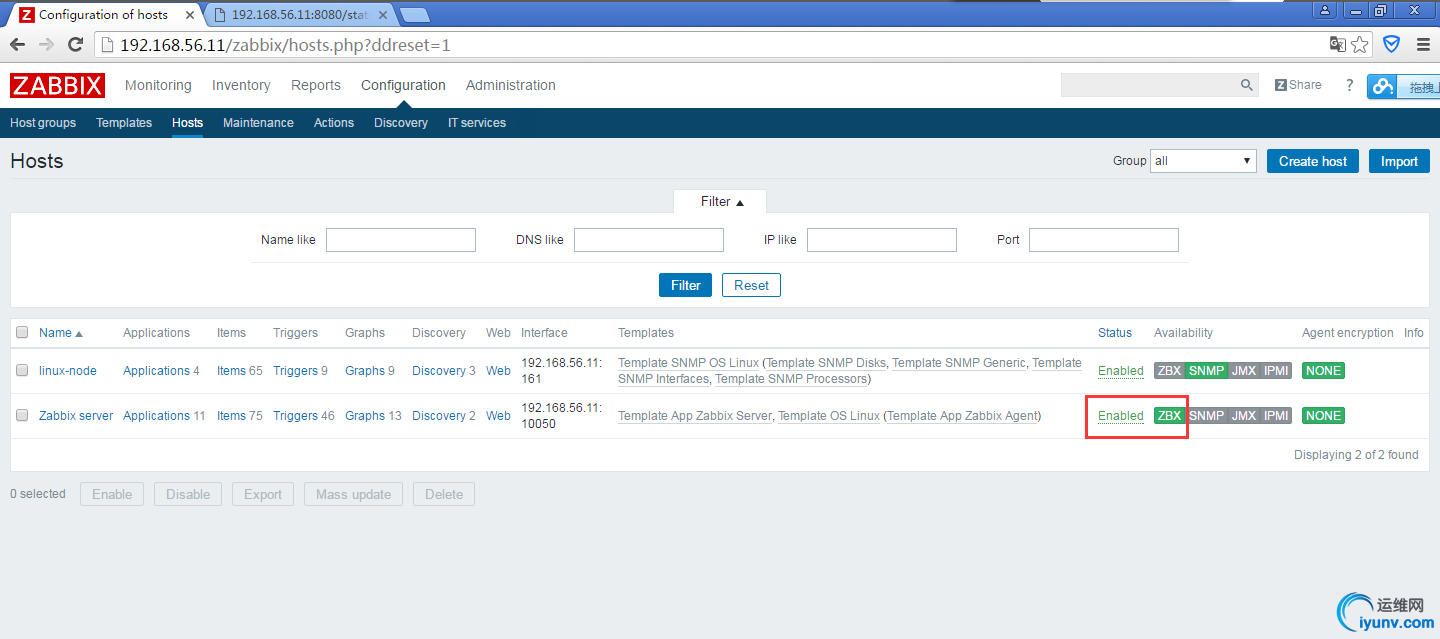This screenshot has height=639, width=1440.
Task: Click the browser forward arrow
Action: pos(46,45)
